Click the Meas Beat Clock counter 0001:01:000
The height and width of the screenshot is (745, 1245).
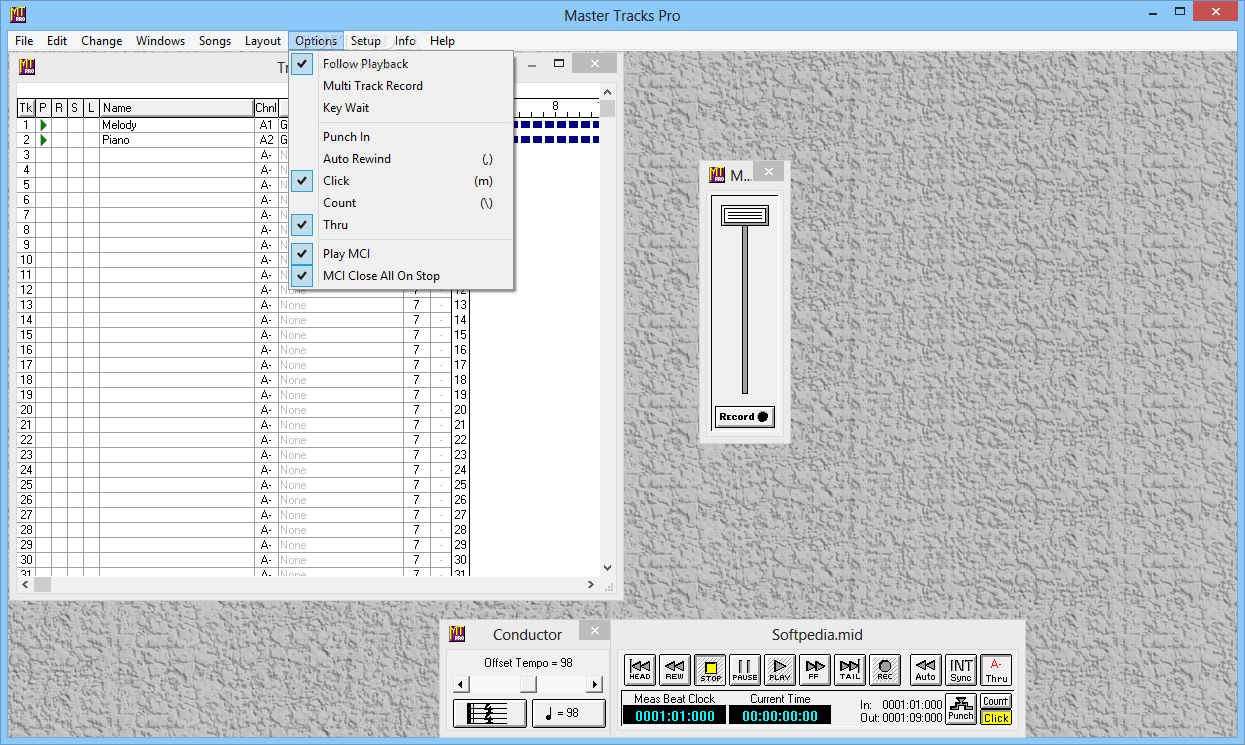click(x=675, y=716)
